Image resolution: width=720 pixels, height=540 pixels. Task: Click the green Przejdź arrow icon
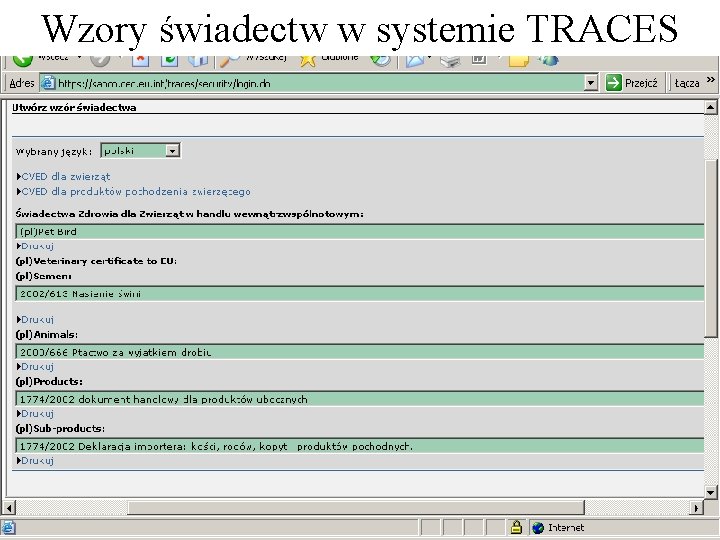[x=613, y=83]
